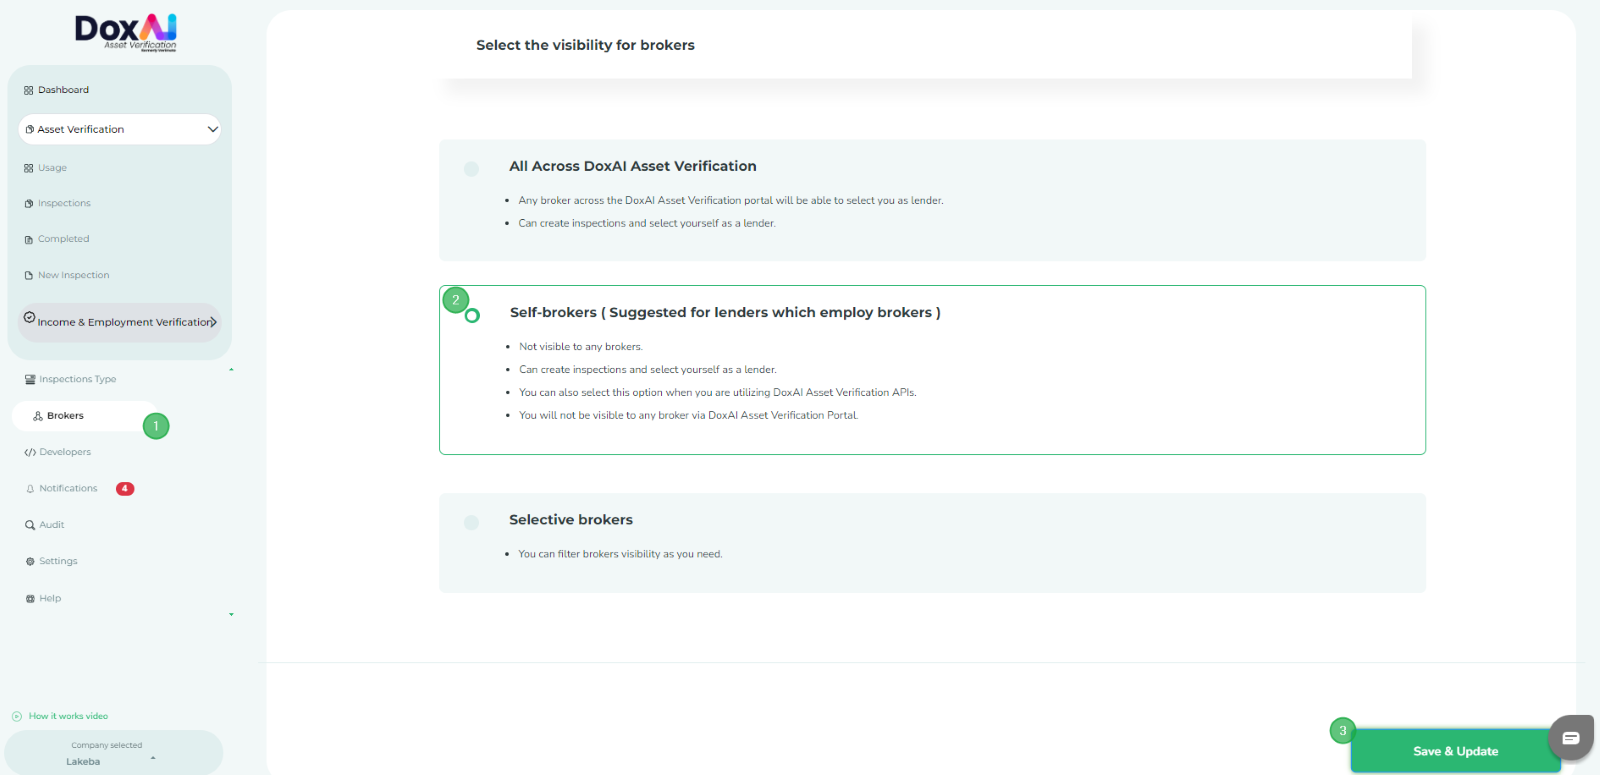1600x775 pixels.
Task: Click the Dashboard grid icon
Action: (28, 90)
